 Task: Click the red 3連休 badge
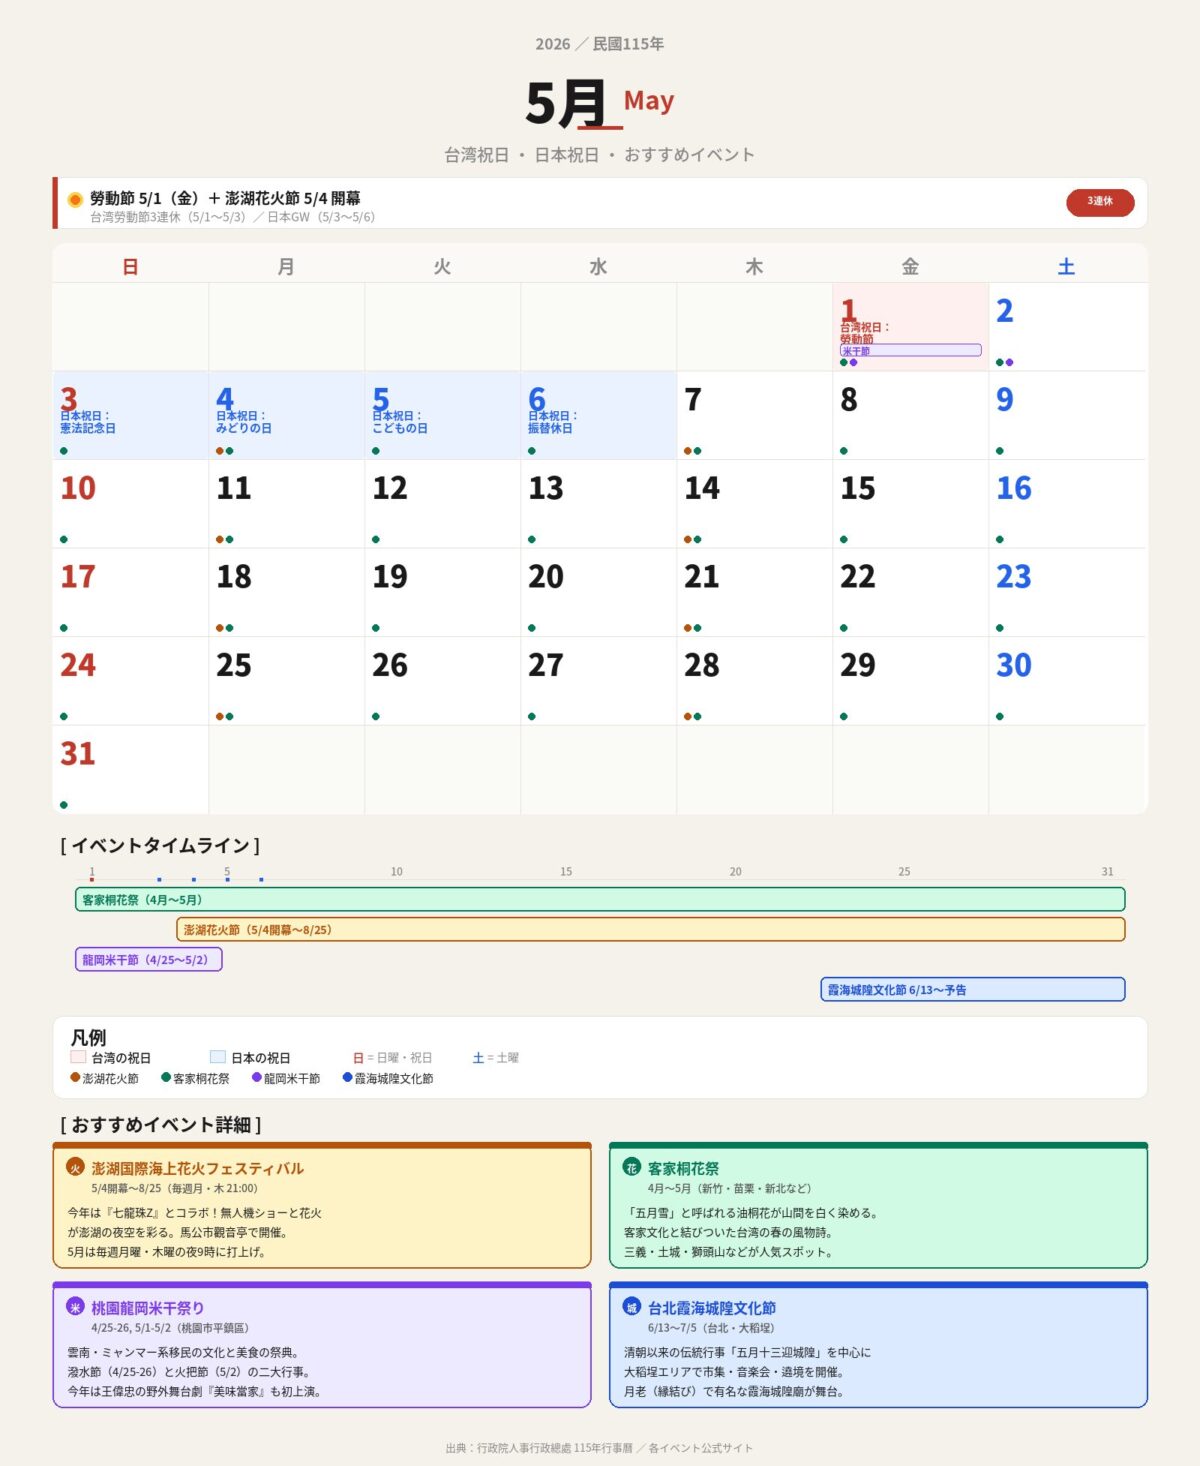[x=1100, y=202]
